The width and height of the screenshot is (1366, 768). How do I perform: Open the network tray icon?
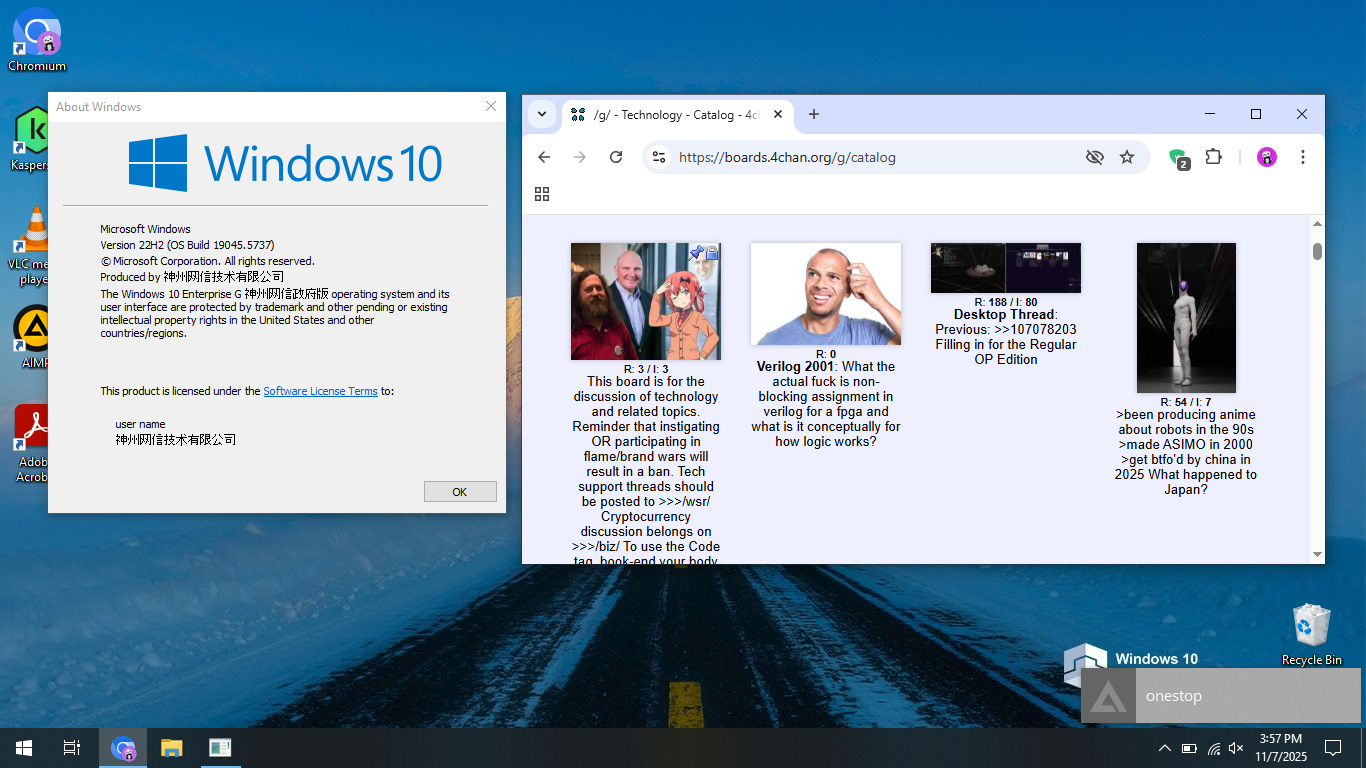(x=1213, y=748)
